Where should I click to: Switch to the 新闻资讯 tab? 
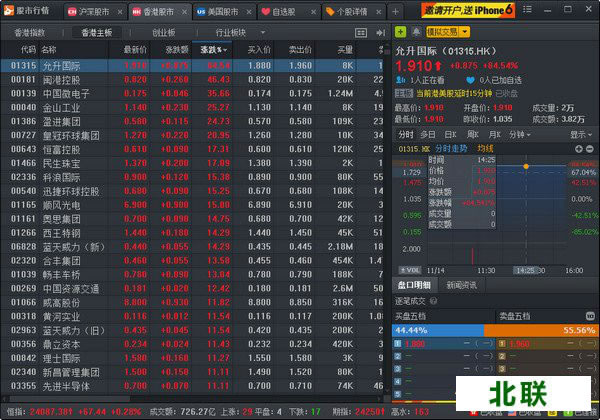[x=460, y=285]
